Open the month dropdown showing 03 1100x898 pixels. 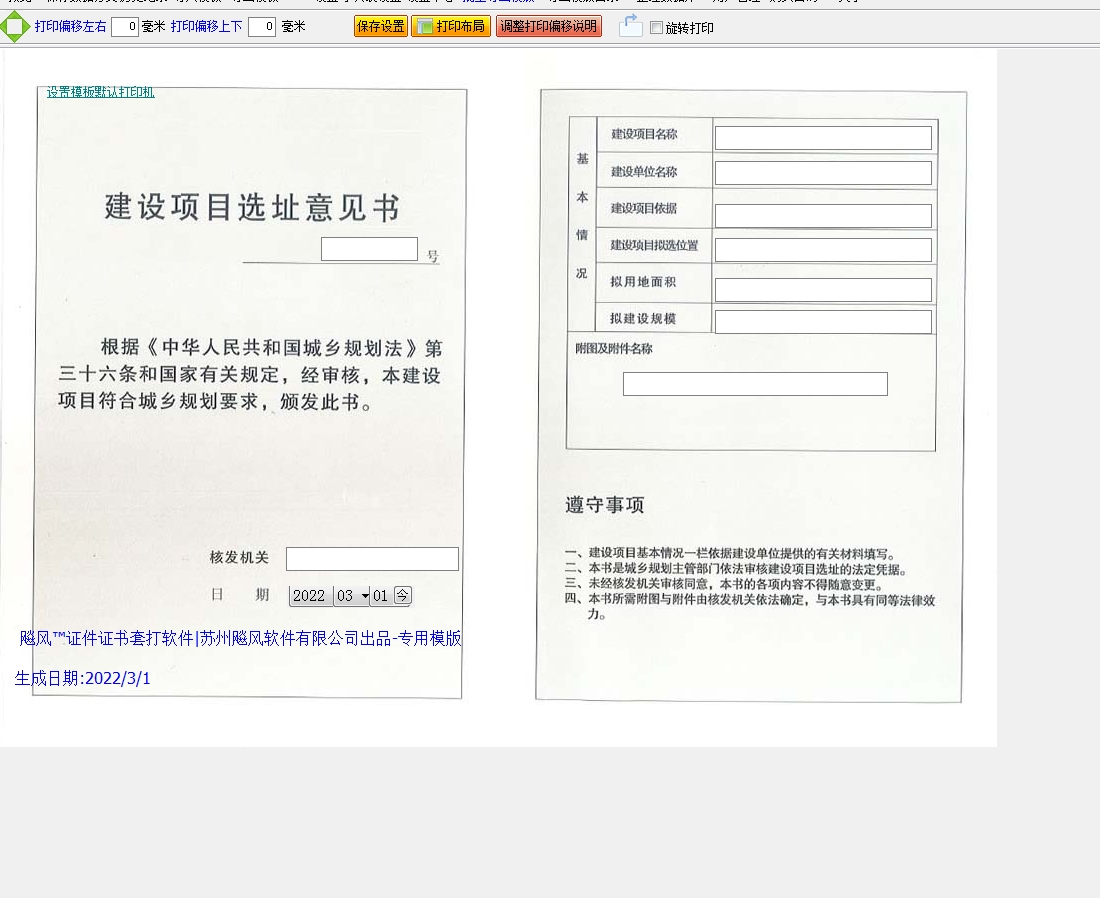tap(352, 596)
